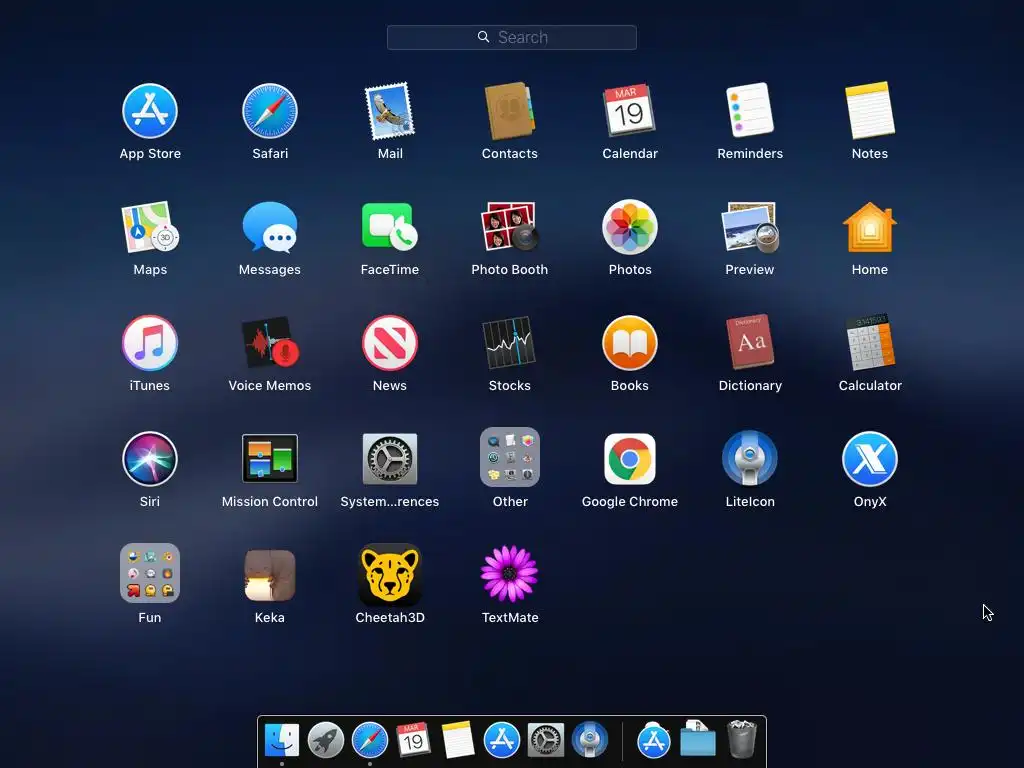The image size is (1024, 768).
Task: Open the Maps app
Action: [150, 227]
